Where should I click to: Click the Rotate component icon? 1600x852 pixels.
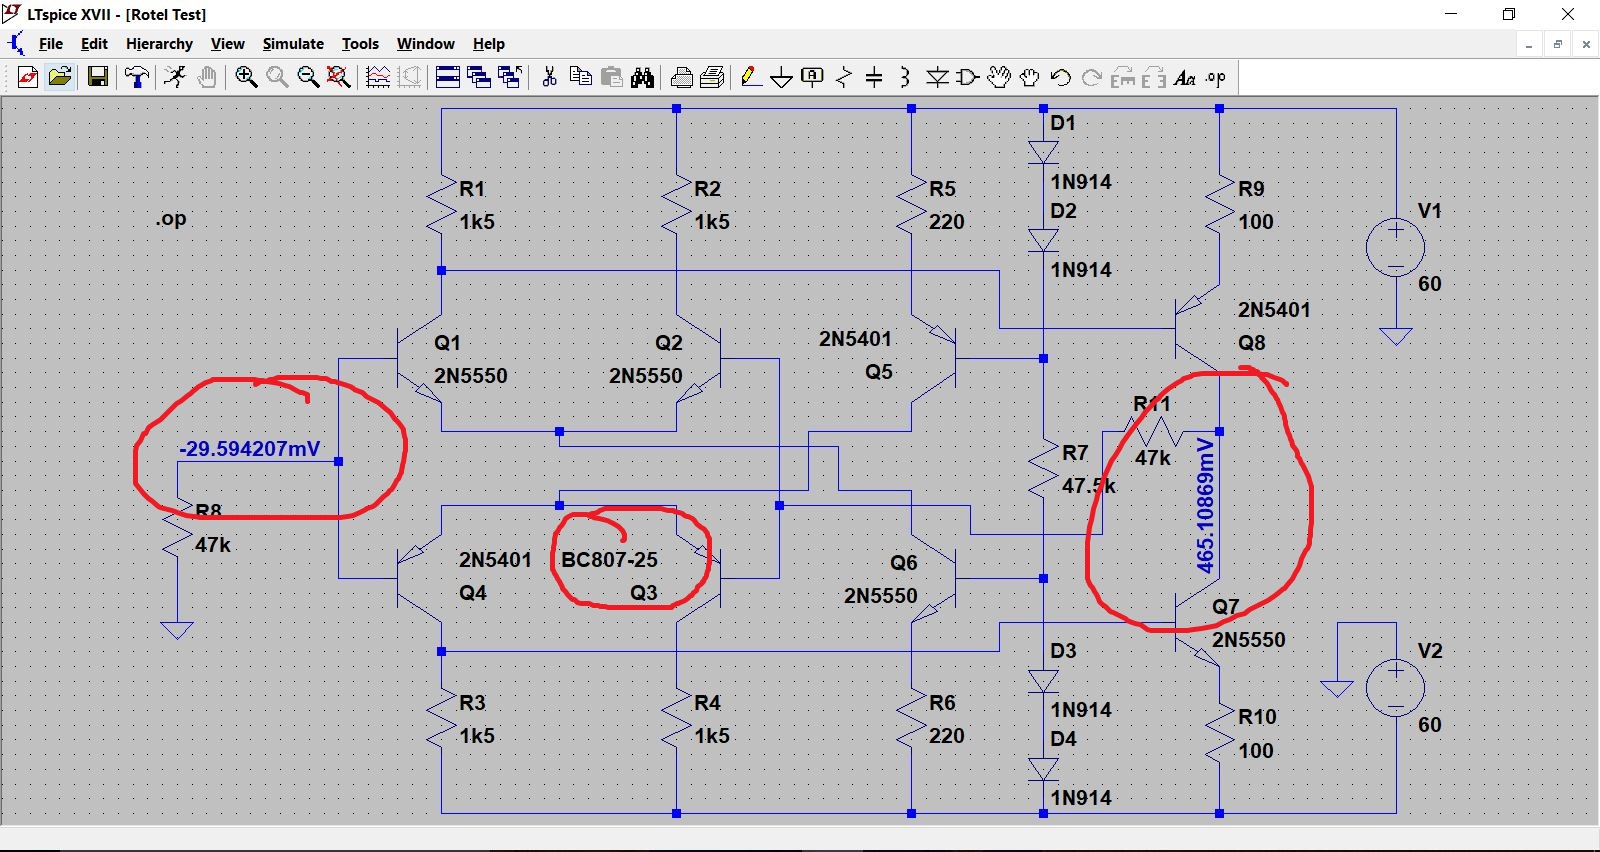coord(1123,77)
